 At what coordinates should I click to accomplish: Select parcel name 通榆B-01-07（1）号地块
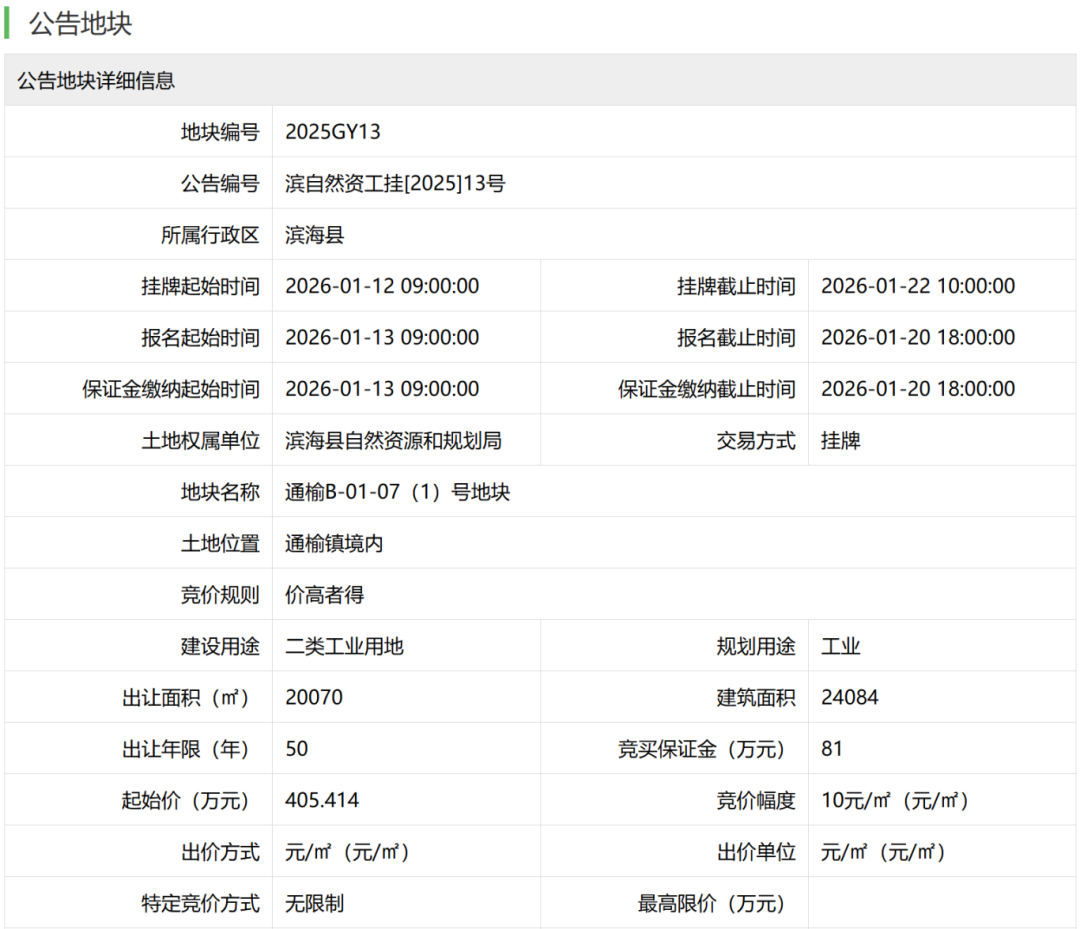point(397,492)
